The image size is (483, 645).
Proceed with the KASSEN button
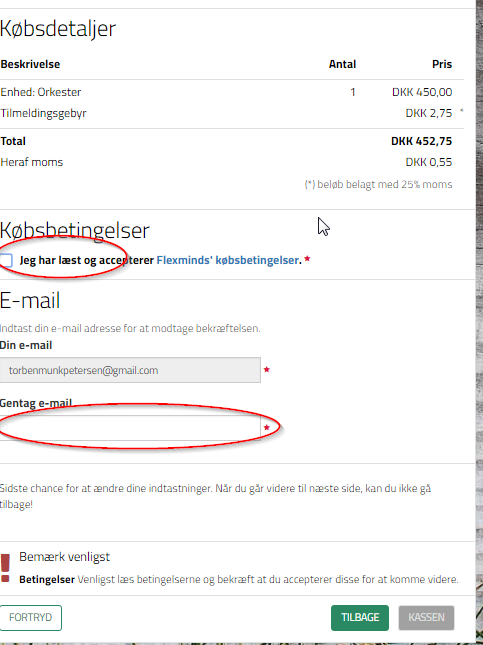point(426,617)
